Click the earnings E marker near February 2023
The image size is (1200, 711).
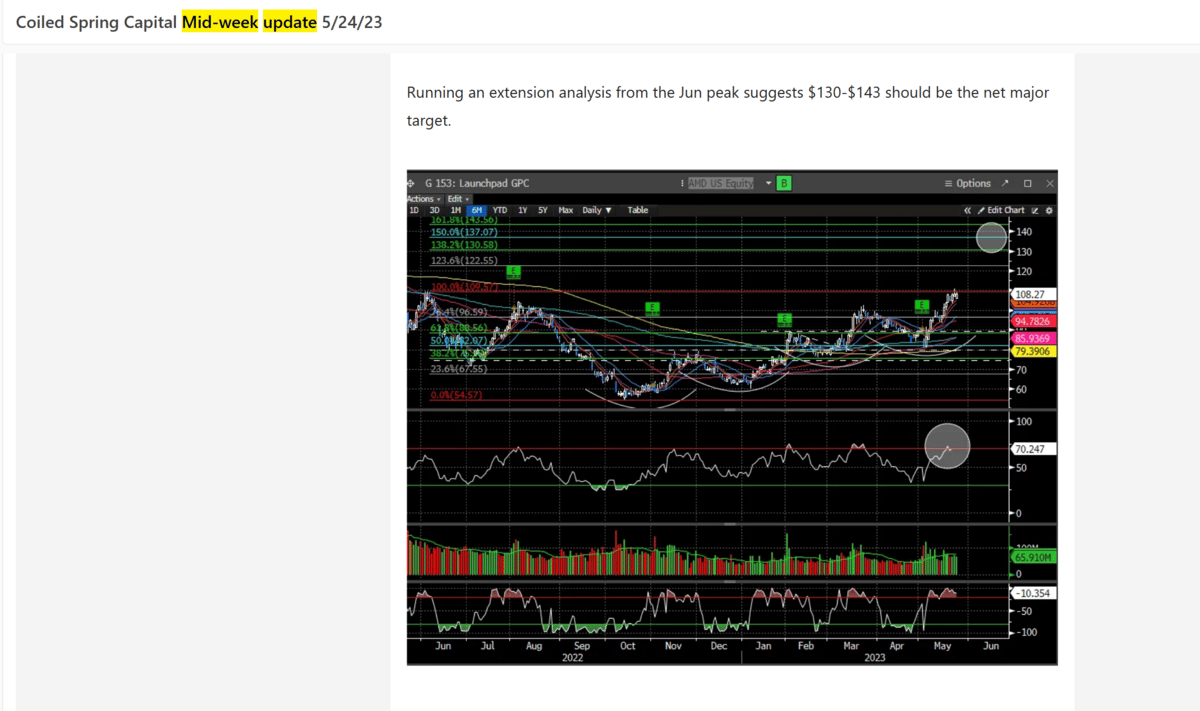point(785,320)
